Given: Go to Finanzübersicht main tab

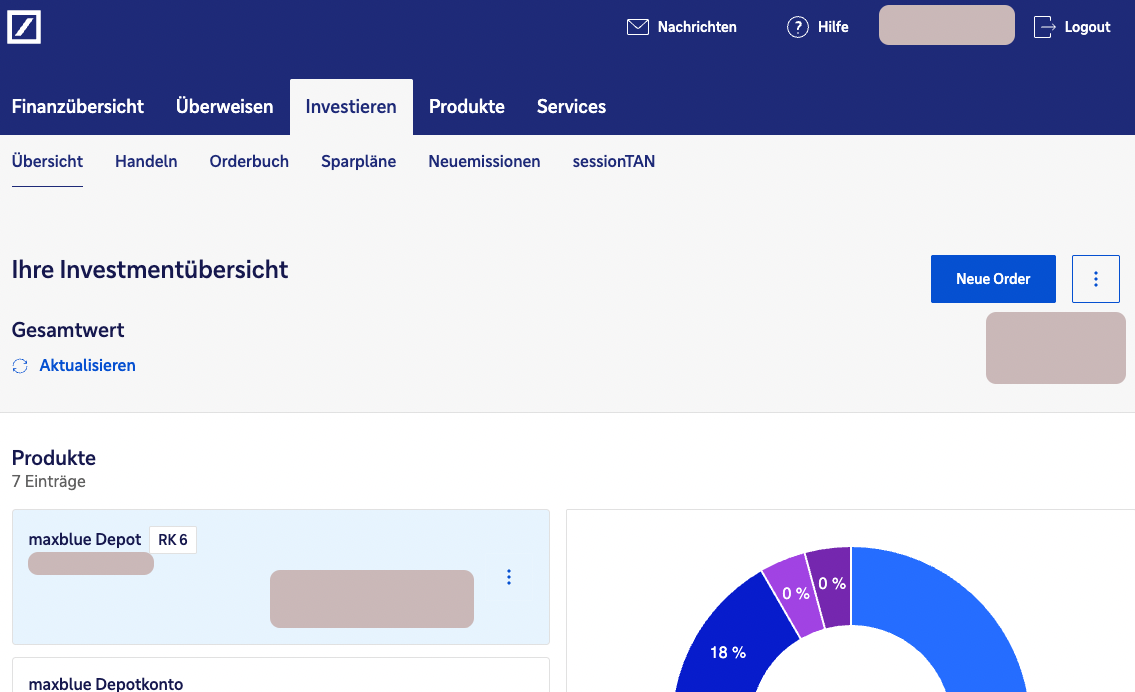Looking at the screenshot, I should tap(77, 106).
